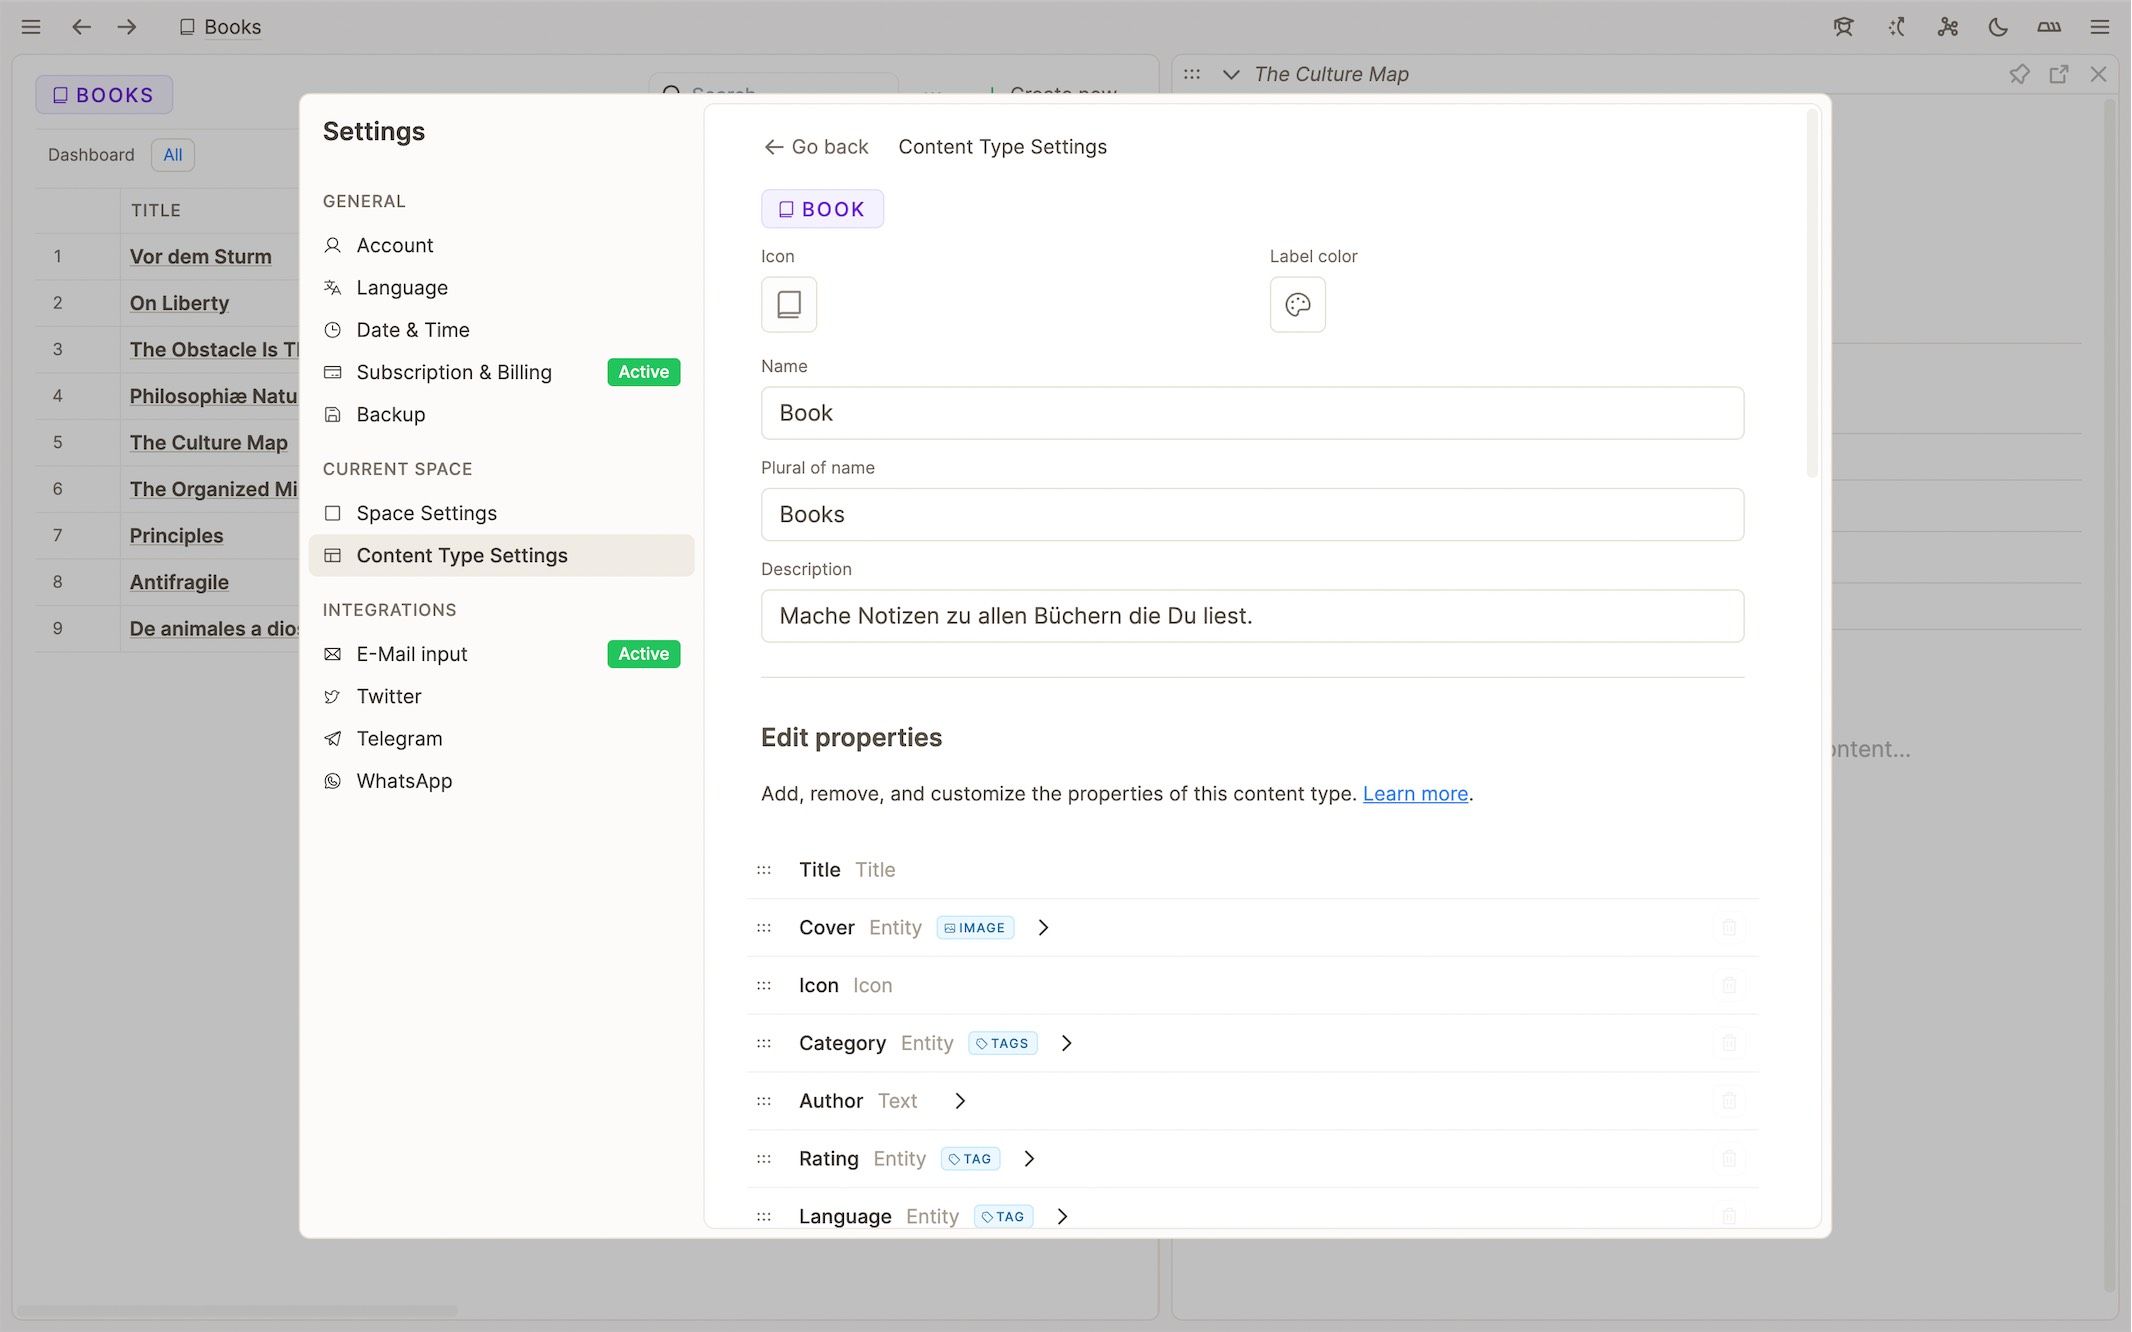Open the Label color palette picker
Screen dimensions: 2132x1332
pyautogui.click(x=1296, y=304)
